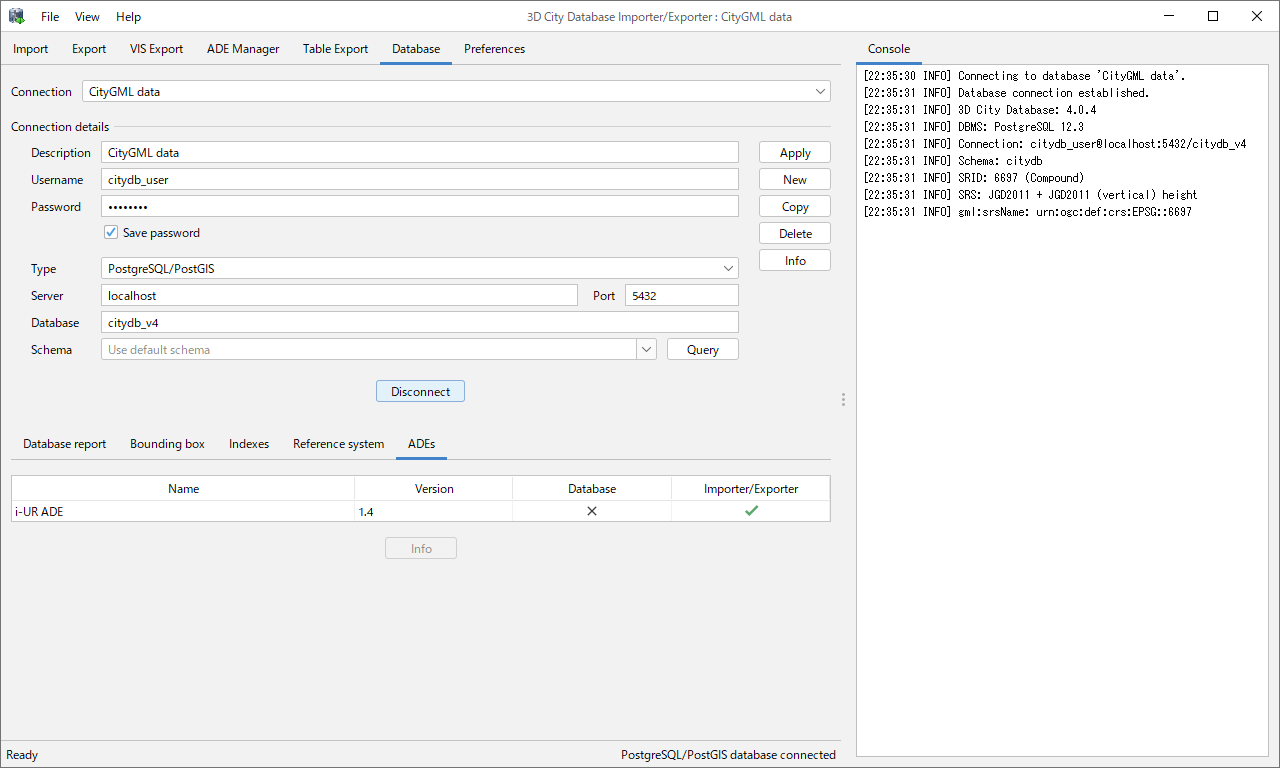This screenshot has height=768, width=1280.
Task: Click 'PostgreSQL/PostGIS database connected' status text
Action: pos(728,755)
